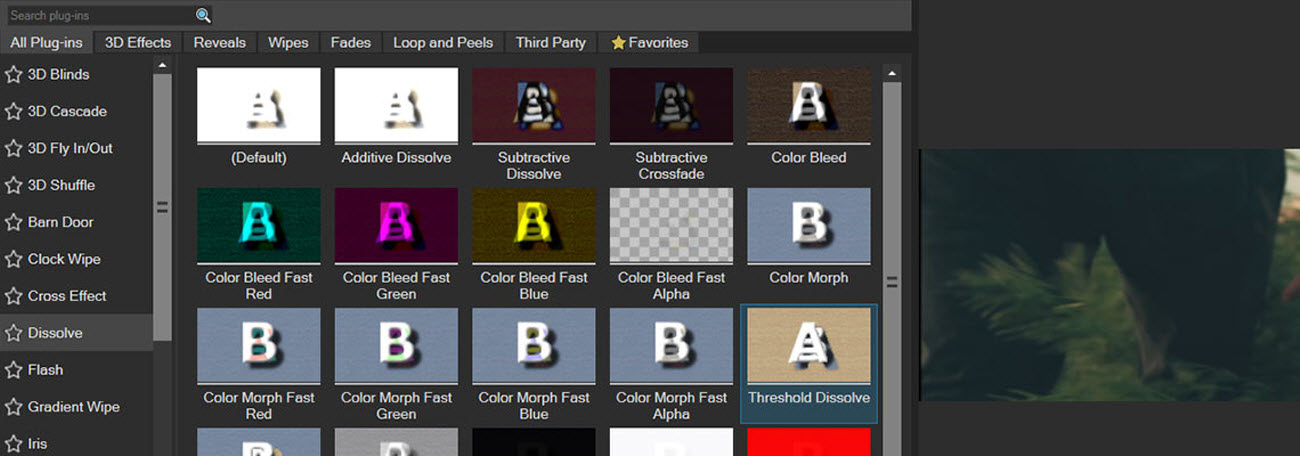The height and width of the screenshot is (456, 1300).
Task: Click the plug-in list scrollbar thumb
Action: [162, 207]
